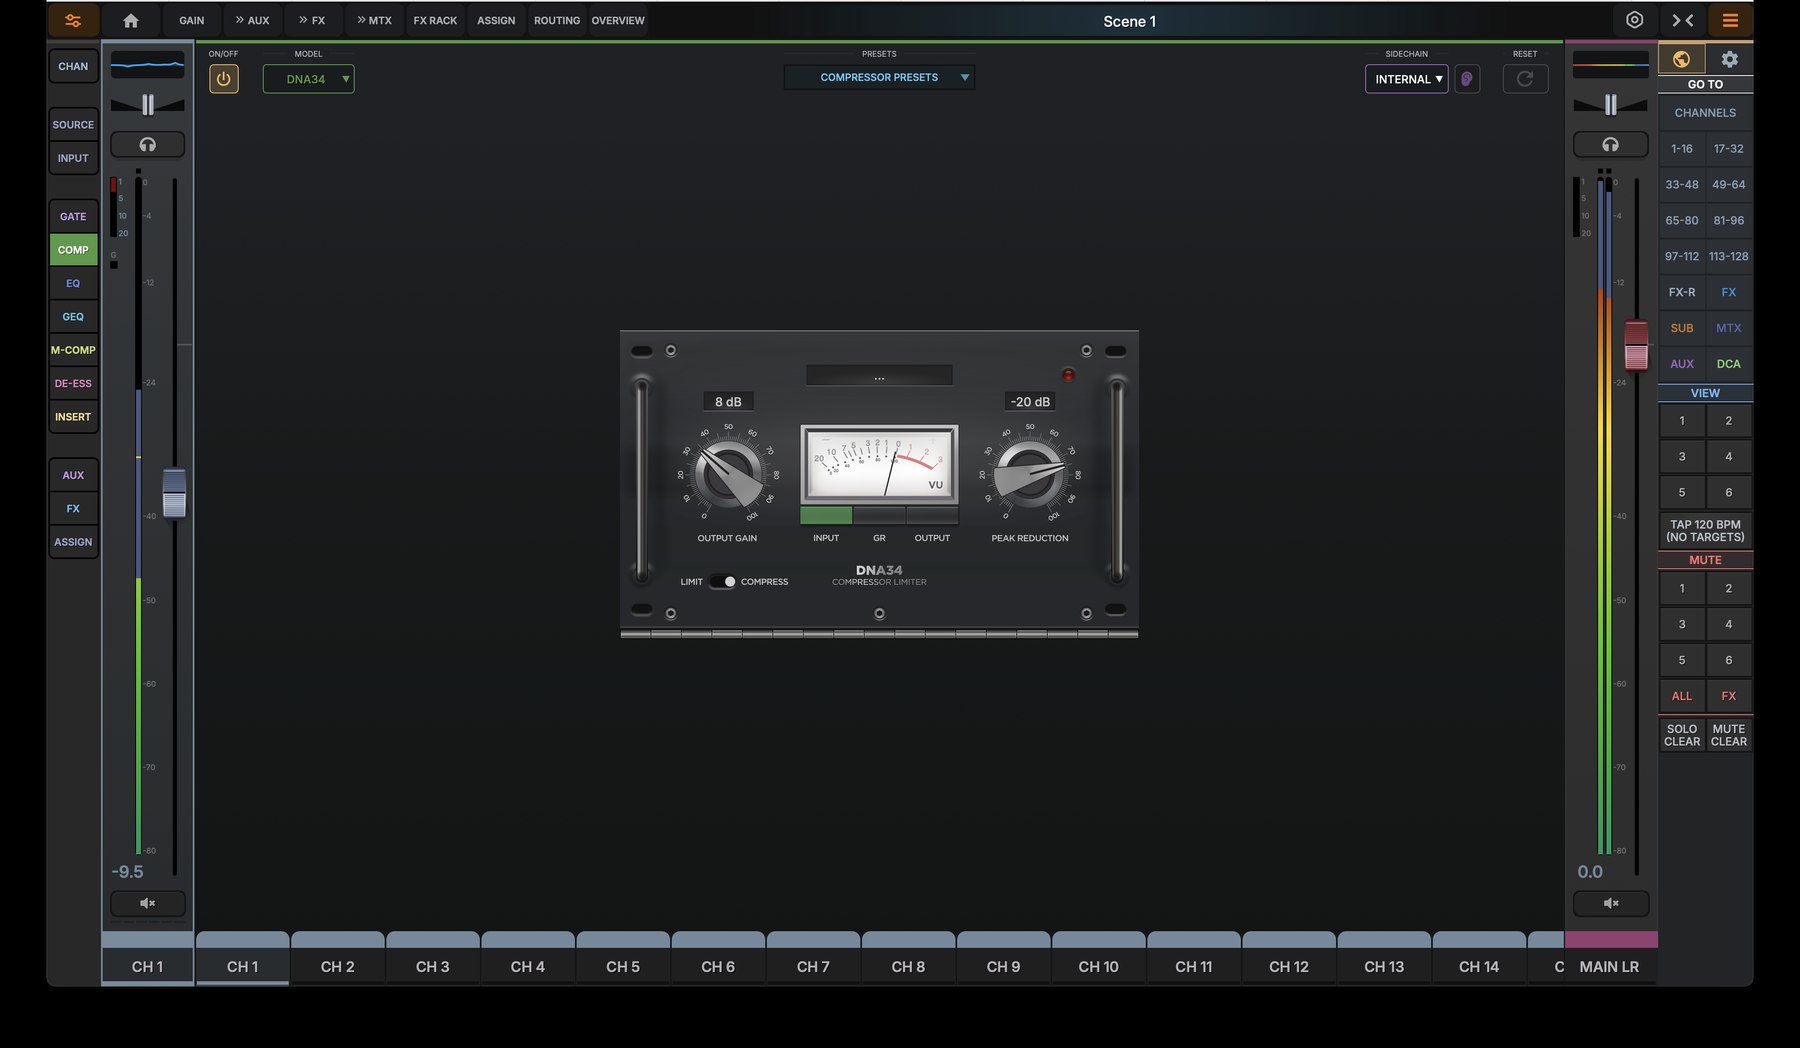1800x1048 pixels.
Task: Open the EQ section in sidebar
Action: pos(73,283)
